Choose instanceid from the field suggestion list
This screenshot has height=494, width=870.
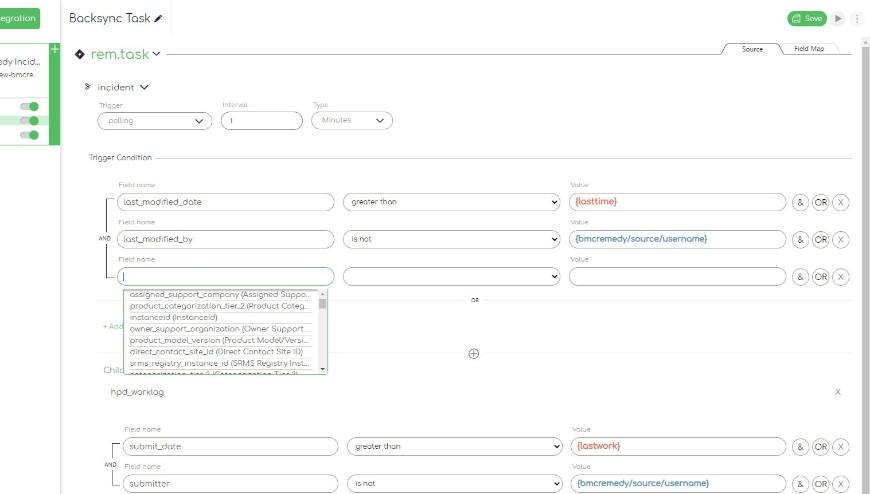pyautogui.click(x=174, y=317)
